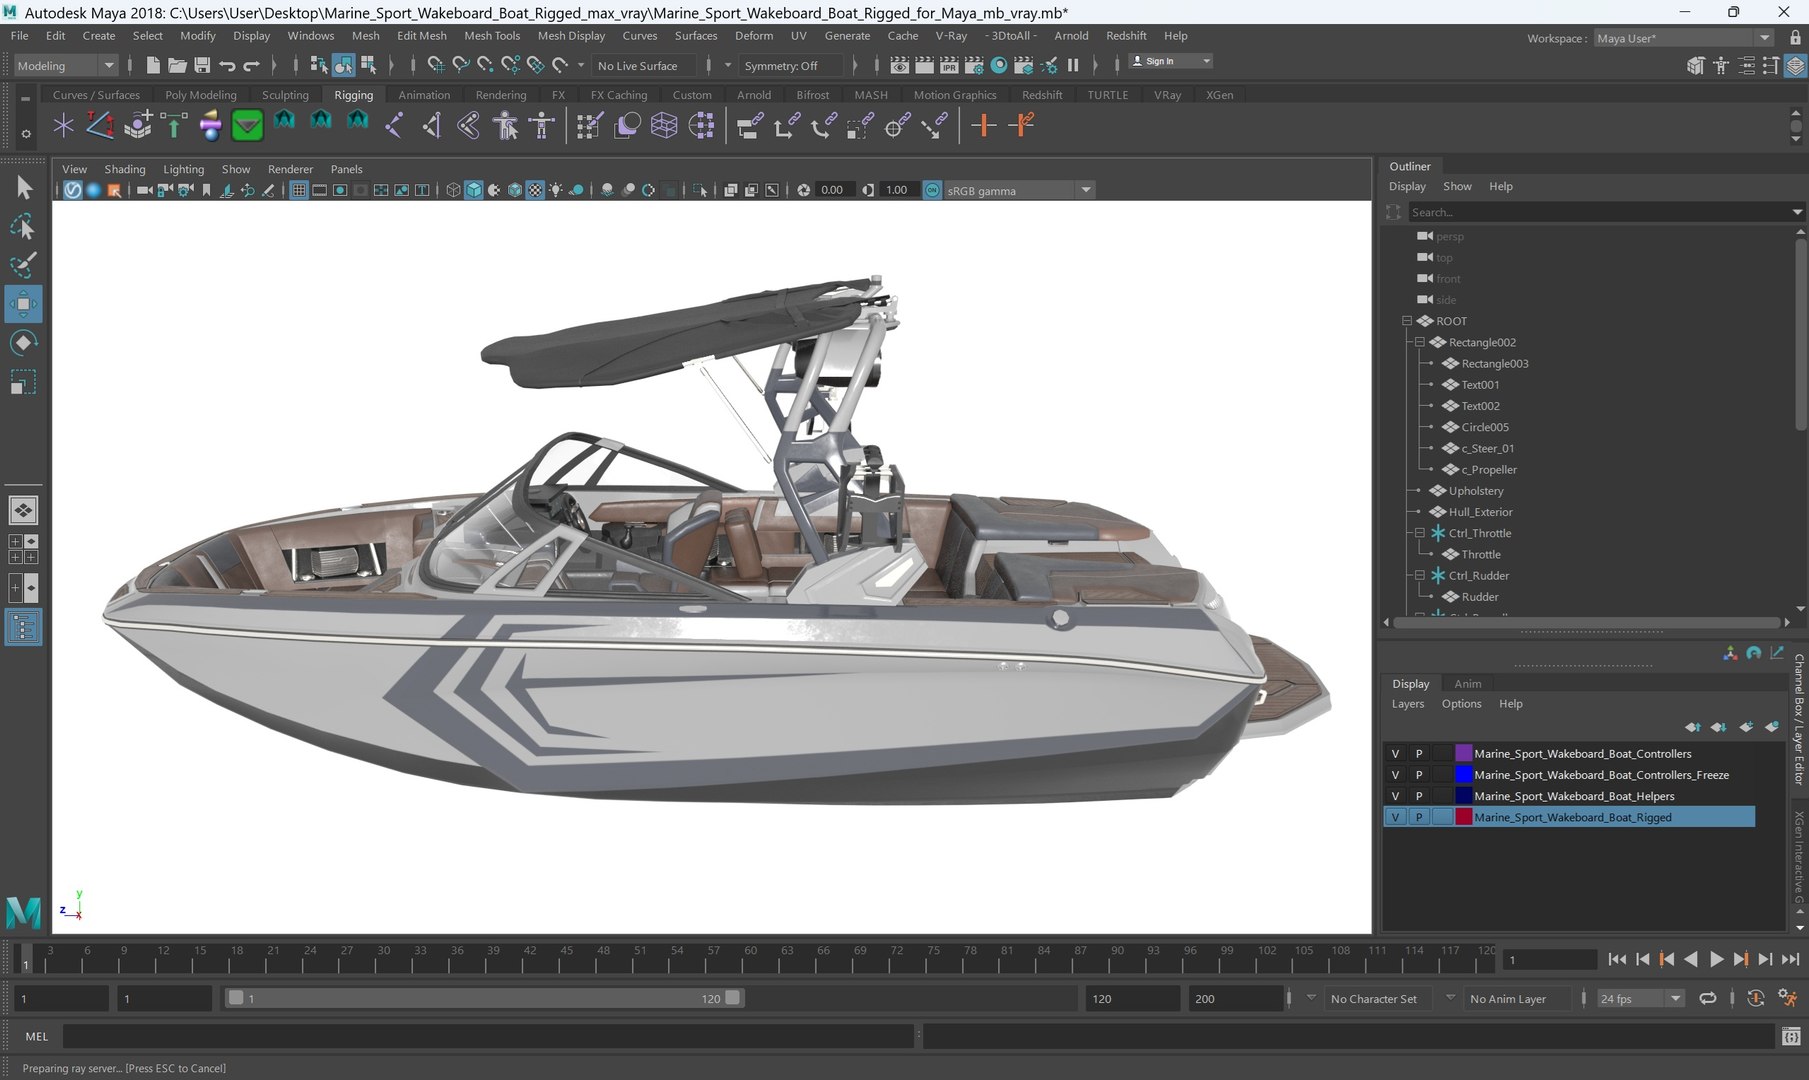Open the Script Editor icon
The image size is (1809, 1080).
[1791, 1037]
